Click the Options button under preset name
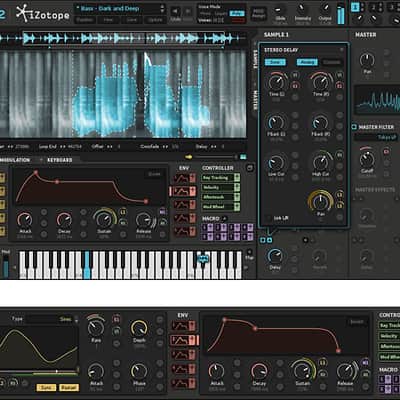Image resolution: width=400 pixels, height=400 pixels. click(x=155, y=20)
